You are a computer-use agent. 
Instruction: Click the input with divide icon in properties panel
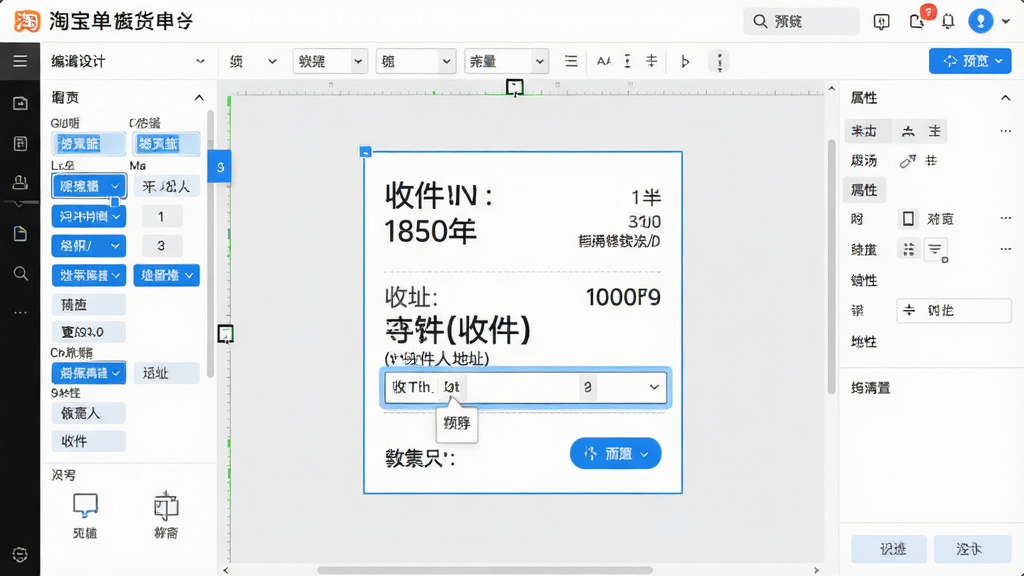click(953, 310)
